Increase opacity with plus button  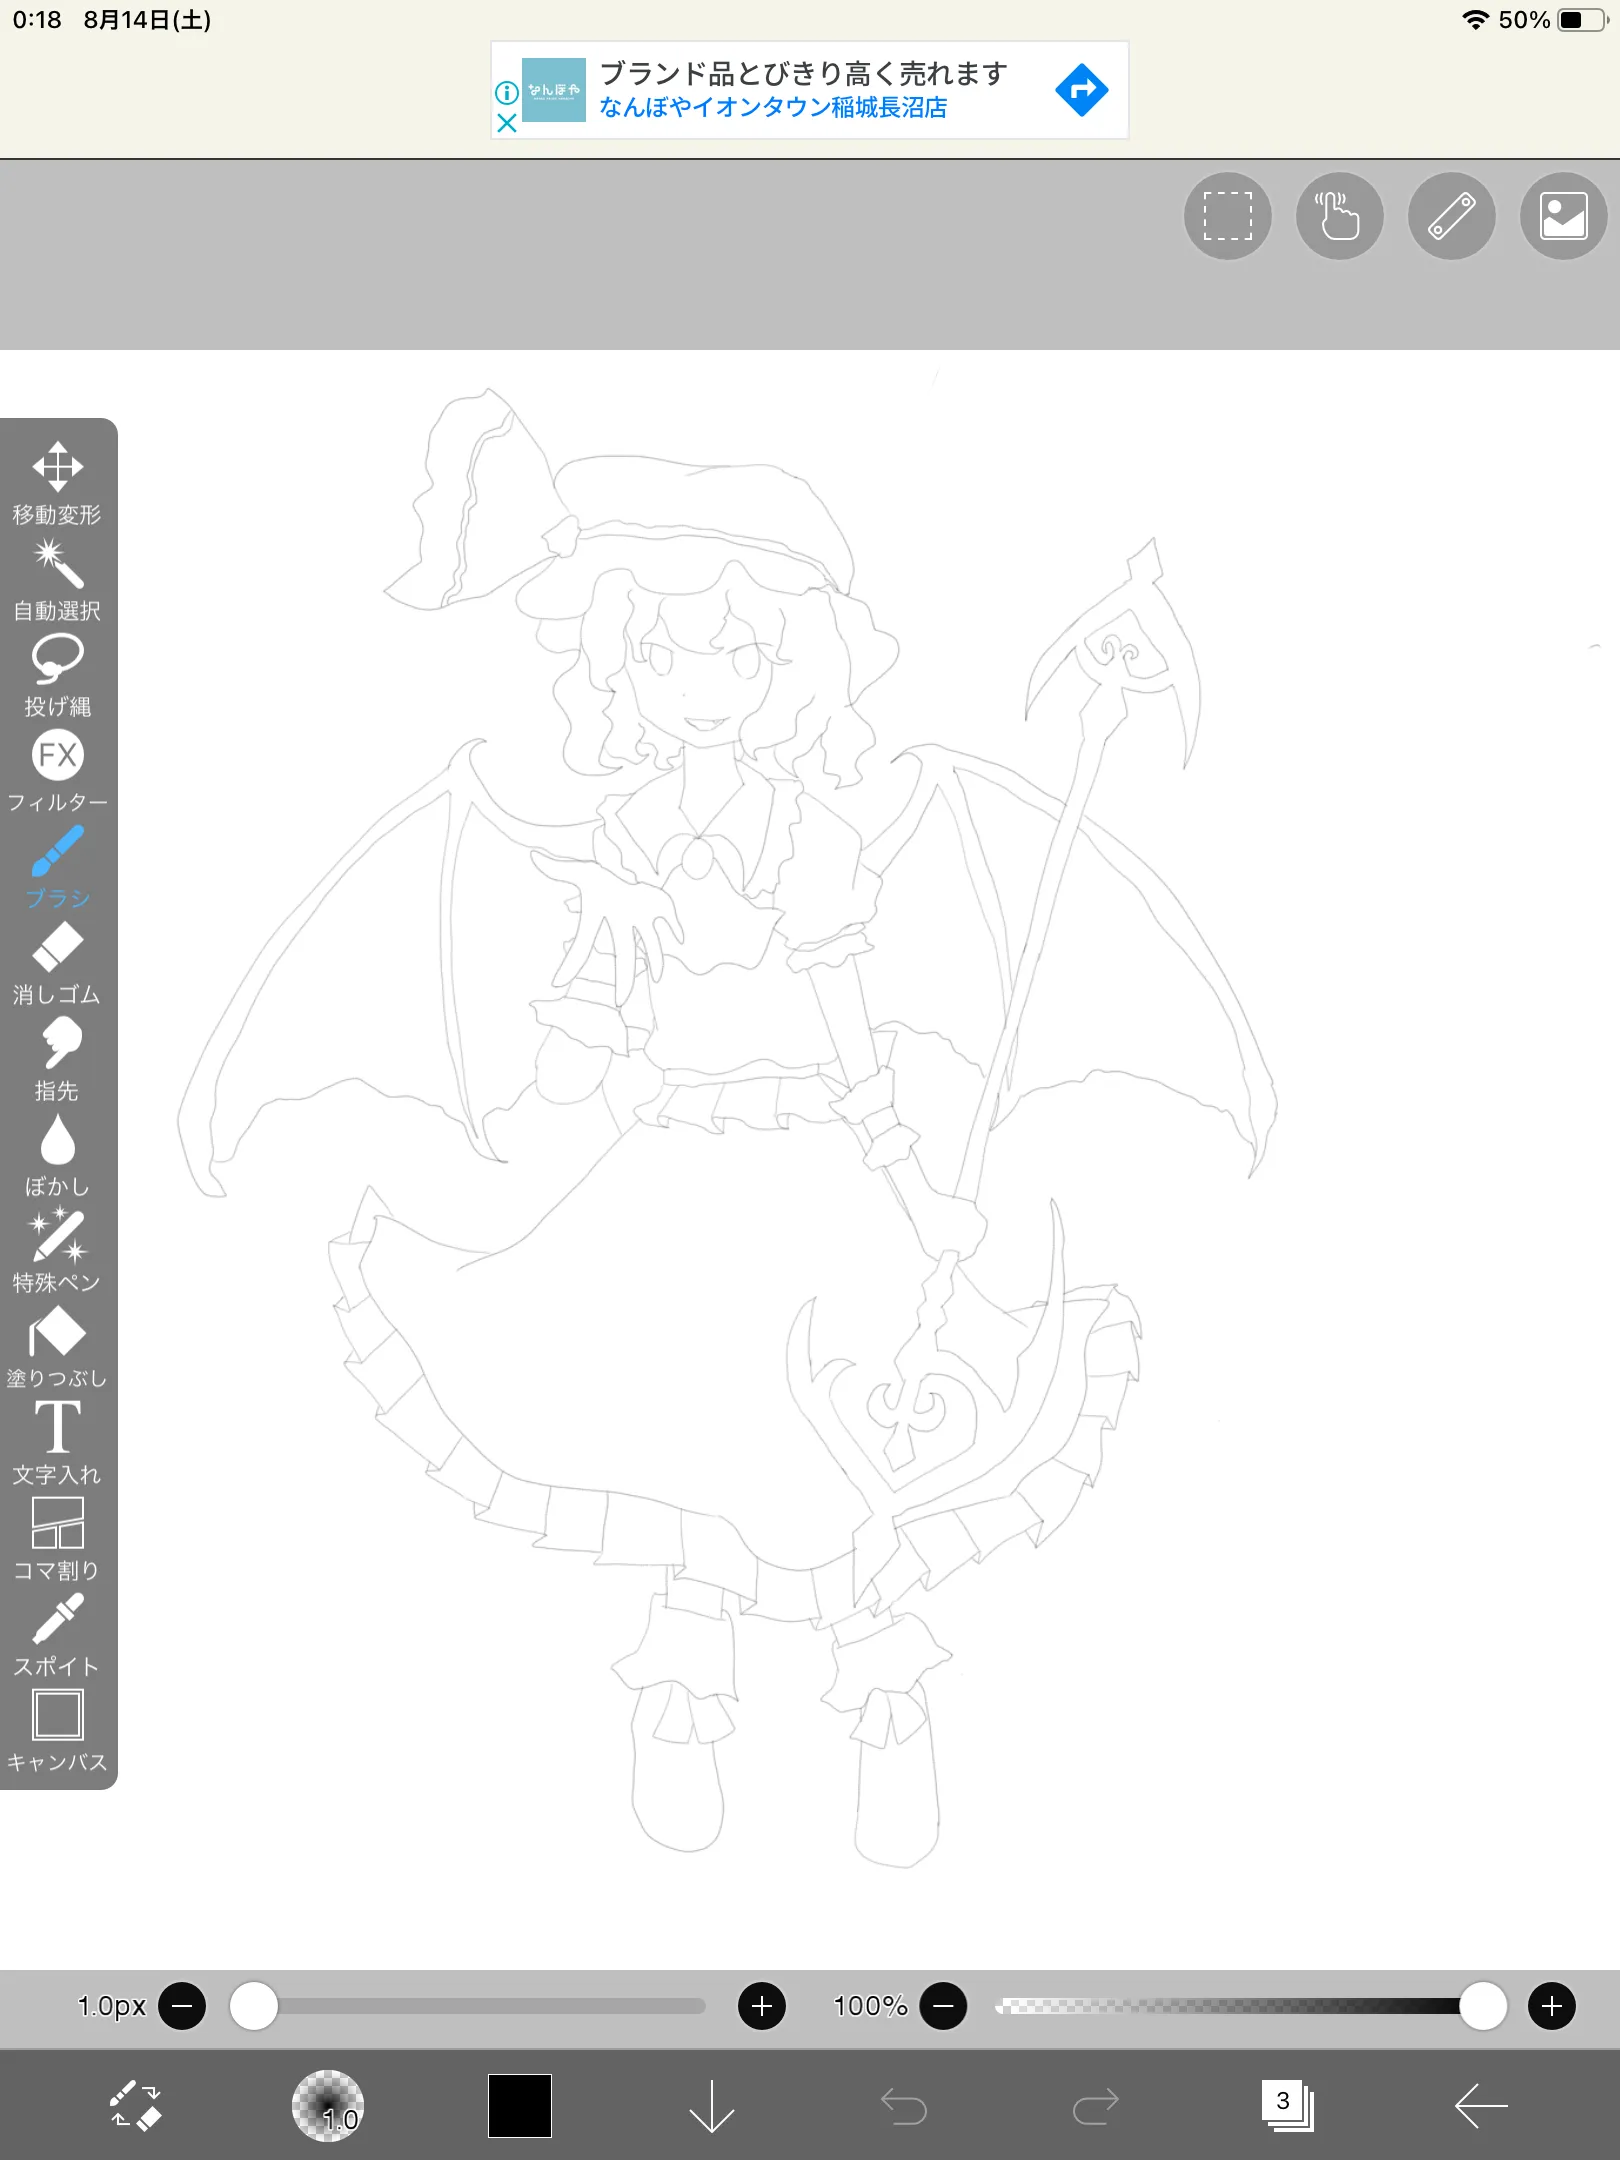click(x=1552, y=2006)
